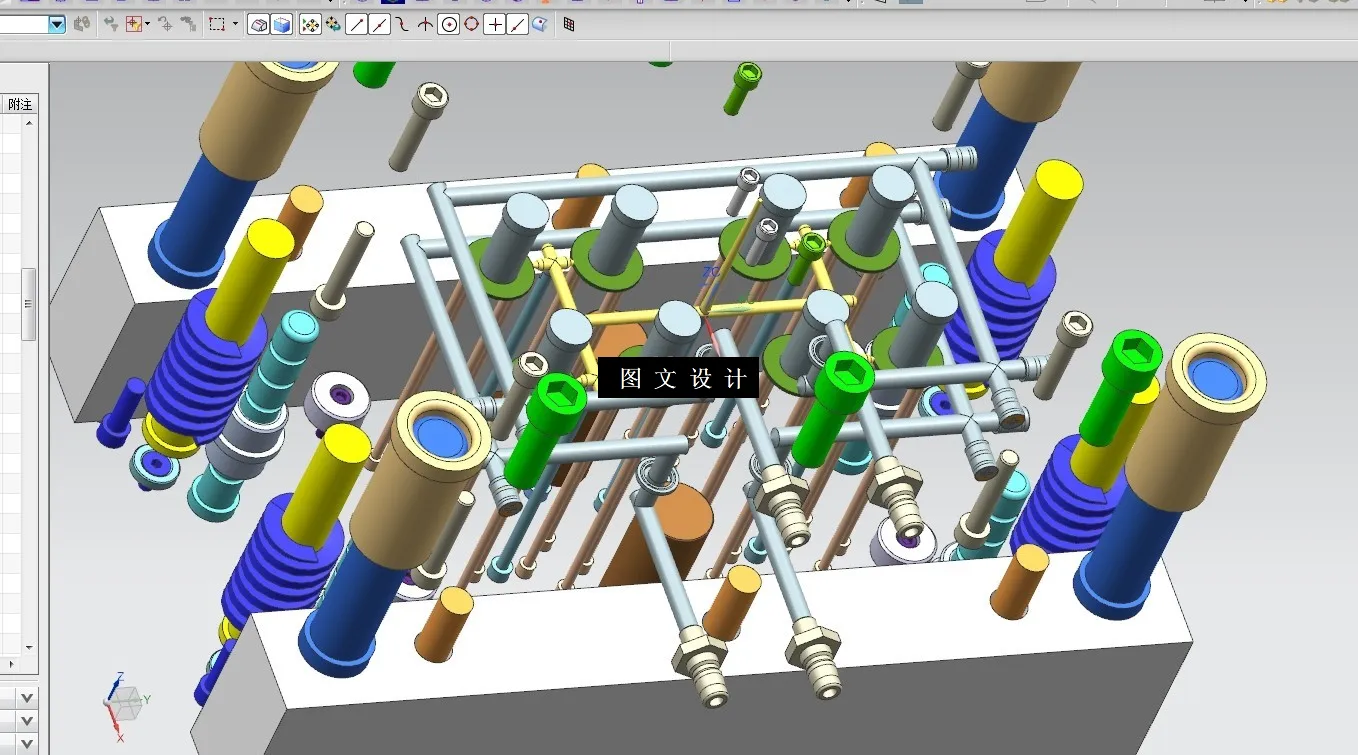This screenshot has width=1358, height=755.
Task: Click the snap-to-grid checkered icon at toolbar end
Action: point(568,25)
